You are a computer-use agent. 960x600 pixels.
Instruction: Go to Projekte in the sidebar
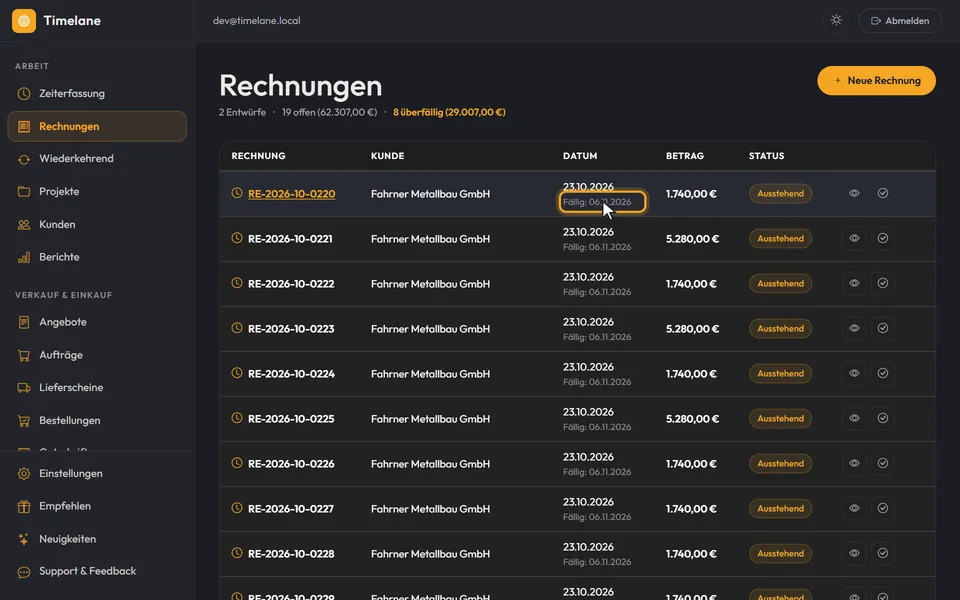coord(97,192)
